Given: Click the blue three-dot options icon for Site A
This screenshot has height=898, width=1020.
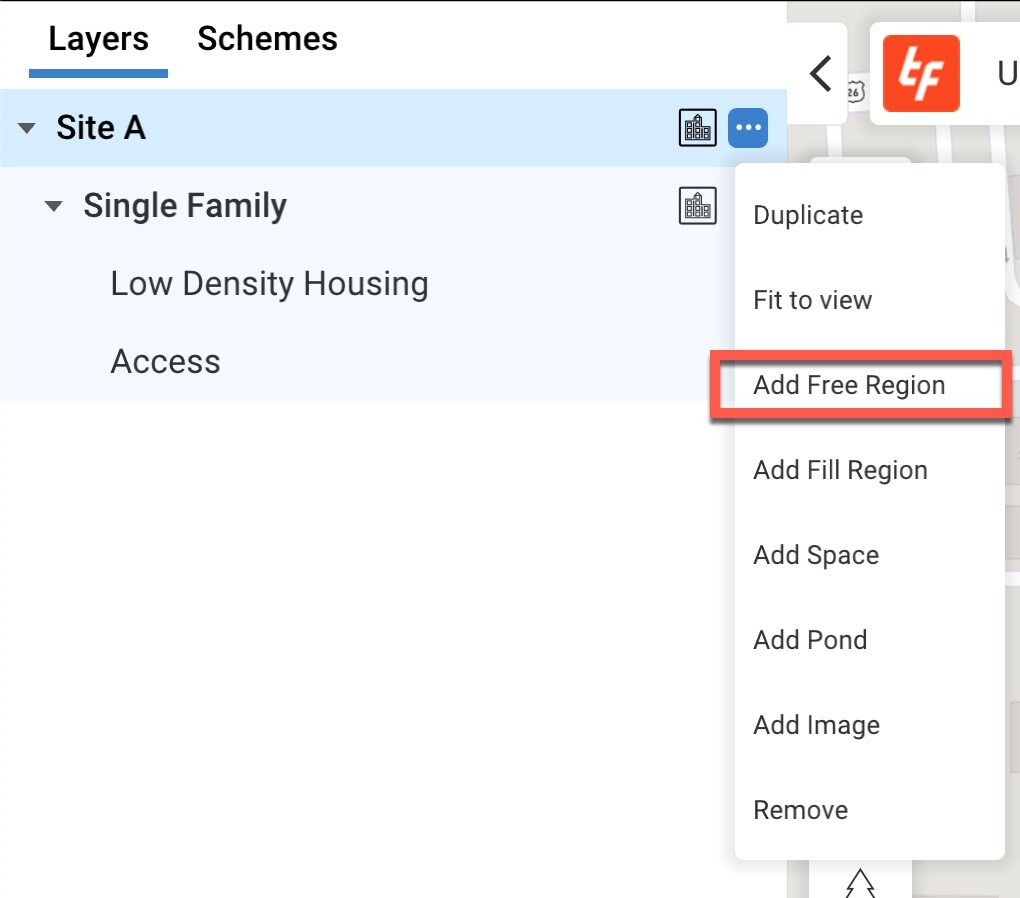Looking at the screenshot, I should 748,127.
